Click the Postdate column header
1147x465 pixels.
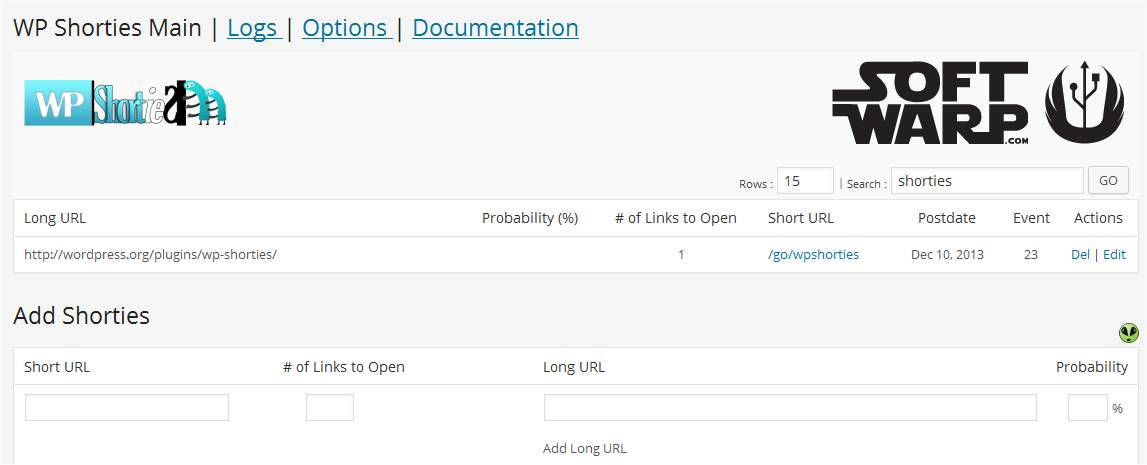946,218
